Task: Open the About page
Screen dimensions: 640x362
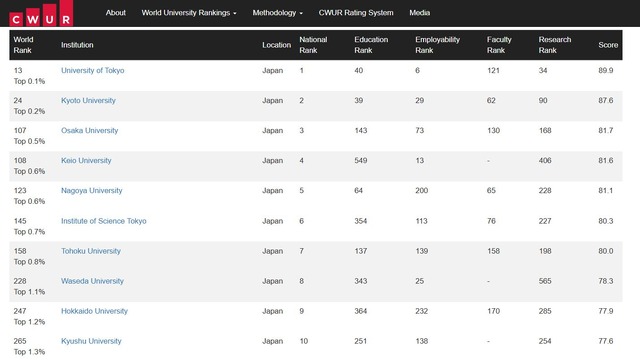Action: [116, 13]
